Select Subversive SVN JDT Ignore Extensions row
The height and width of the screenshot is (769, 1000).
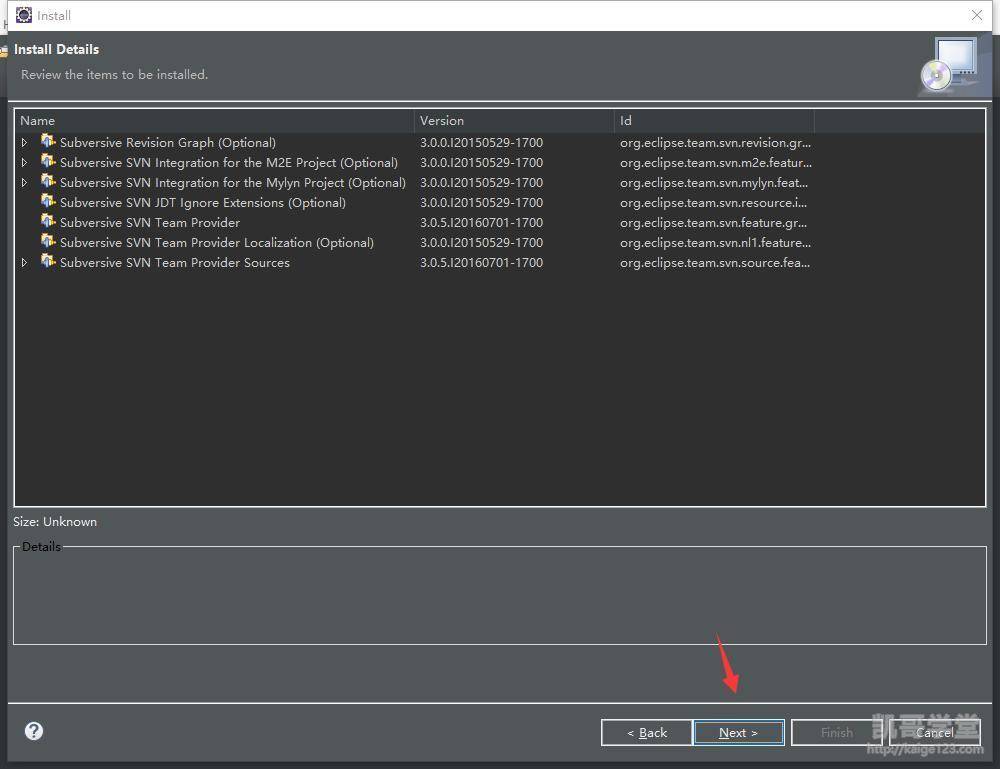[x=203, y=203]
